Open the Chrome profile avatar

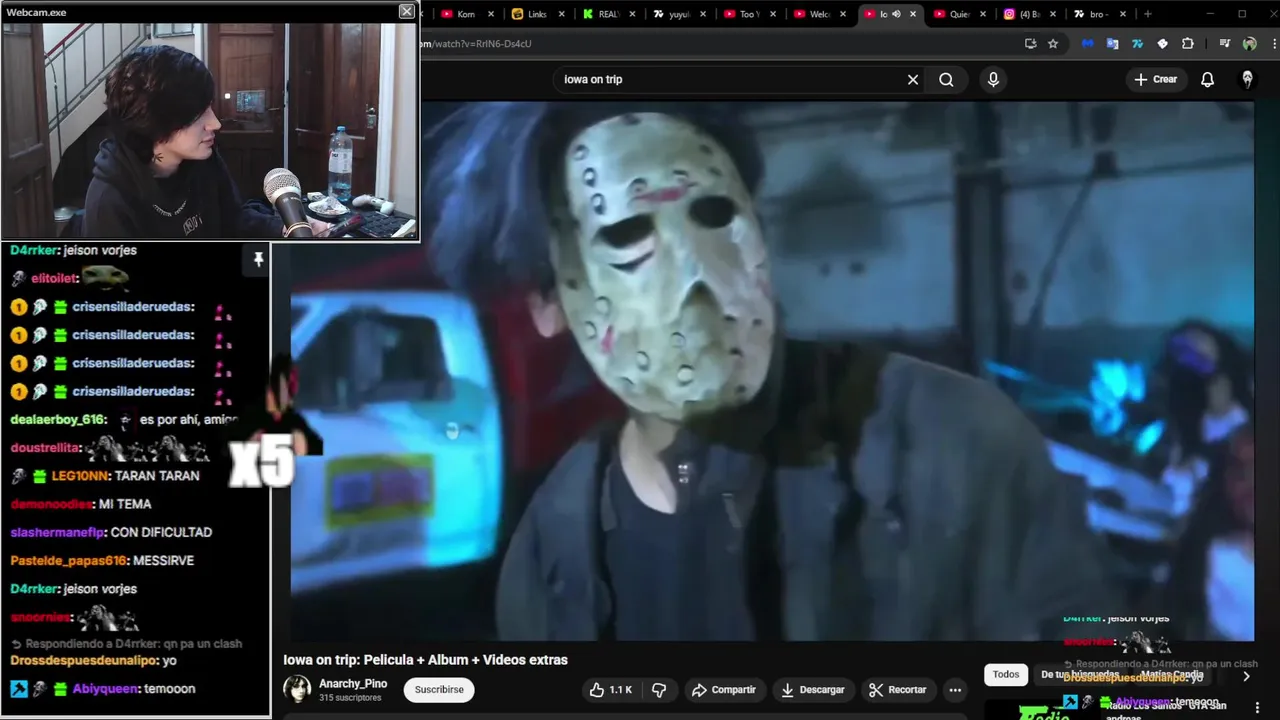point(1249,44)
